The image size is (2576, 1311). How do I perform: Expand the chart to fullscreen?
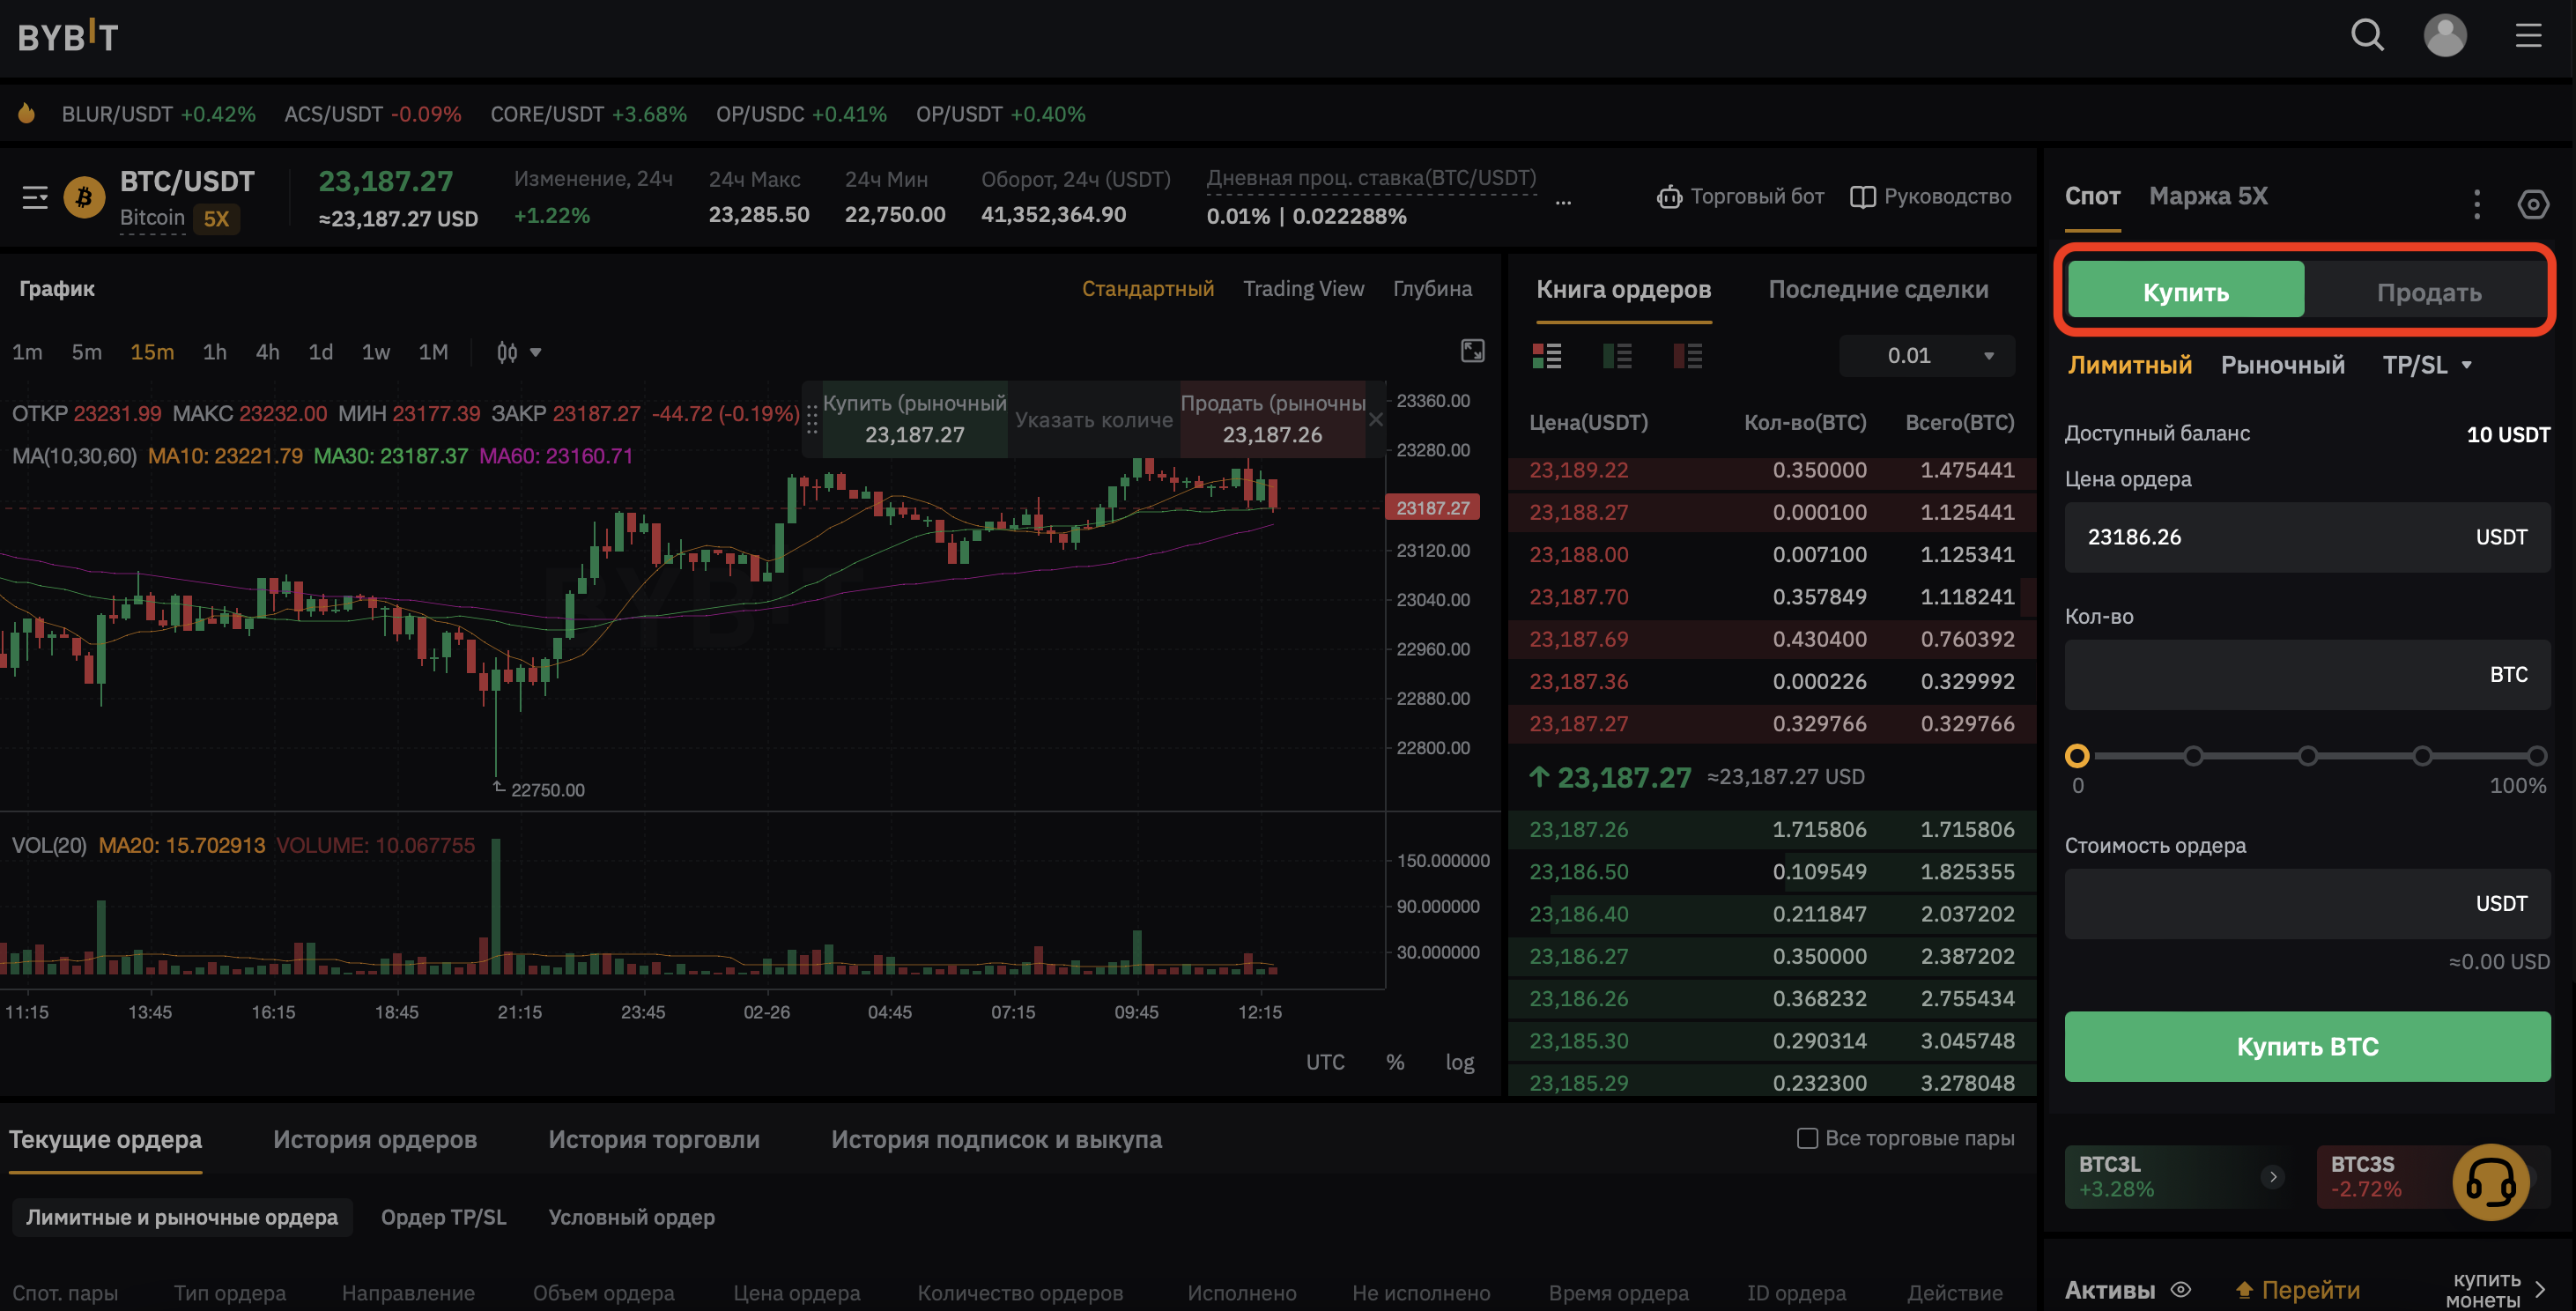tap(1472, 351)
